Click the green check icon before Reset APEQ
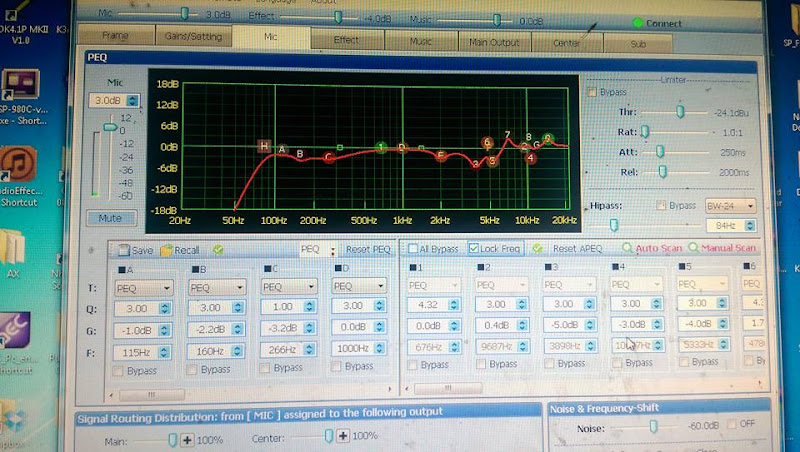Screen dimensions: 800x452 pos(537,248)
